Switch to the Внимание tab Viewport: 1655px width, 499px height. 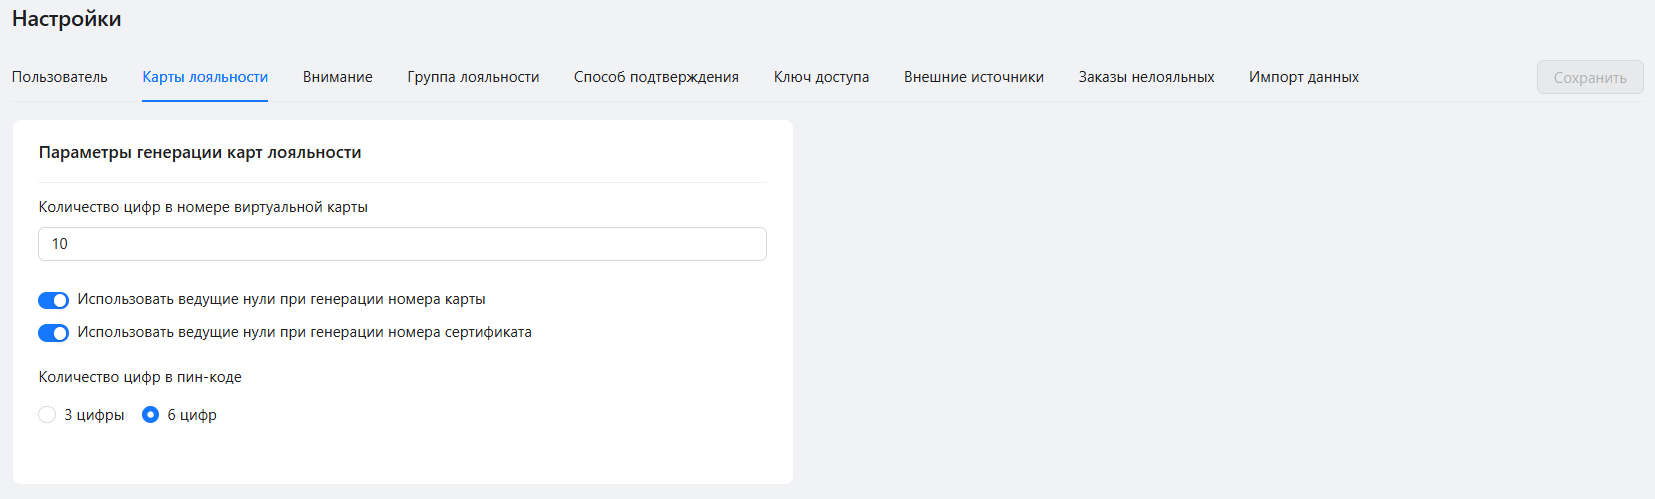pos(337,77)
